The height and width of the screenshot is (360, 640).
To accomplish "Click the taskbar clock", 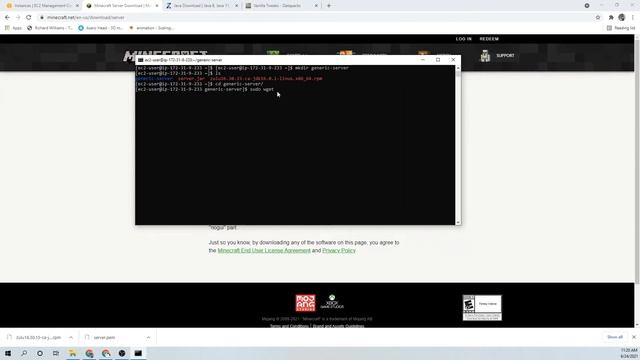I will point(629,353).
